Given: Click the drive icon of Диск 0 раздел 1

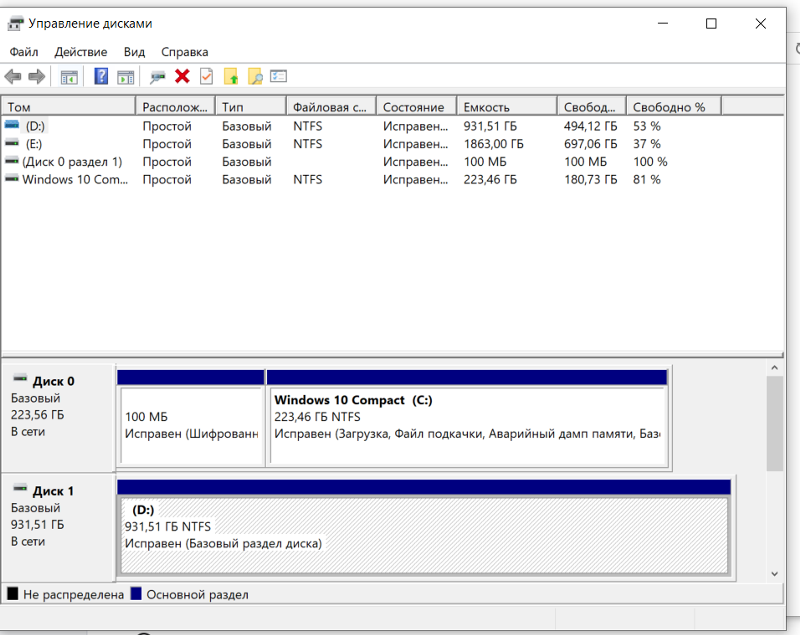Looking at the screenshot, I should click(12, 161).
